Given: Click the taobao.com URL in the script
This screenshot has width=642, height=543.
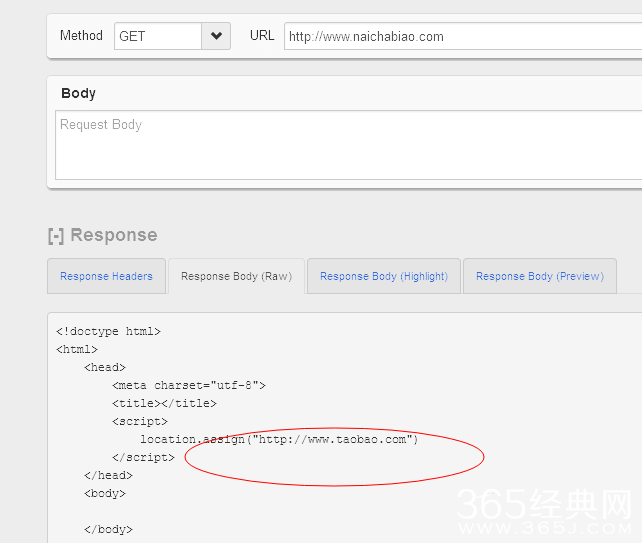Looking at the screenshot, I should coord(334,439).
